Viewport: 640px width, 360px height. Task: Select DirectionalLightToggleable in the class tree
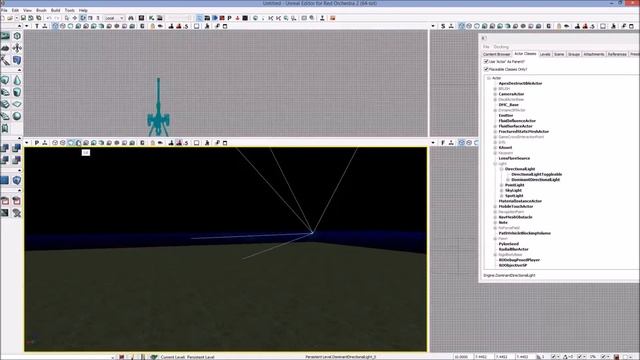537,174
